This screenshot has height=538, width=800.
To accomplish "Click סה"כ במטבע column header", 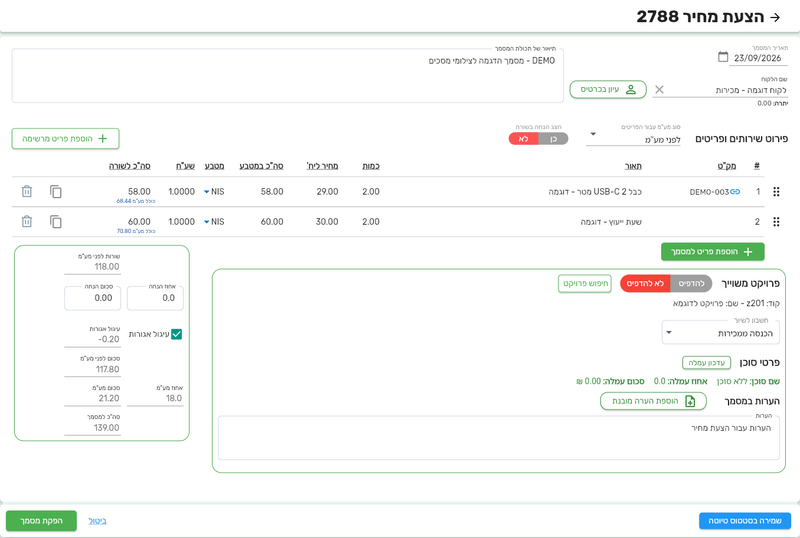I will [261, 166].
